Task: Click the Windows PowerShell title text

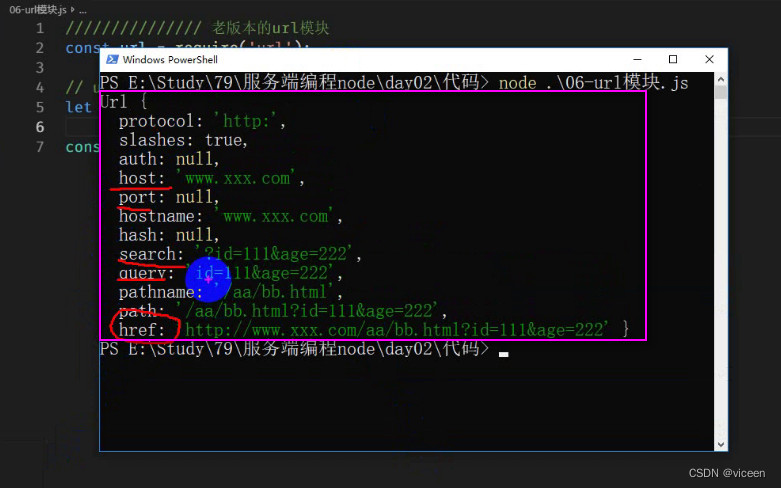Action: [x=170, y=60]
